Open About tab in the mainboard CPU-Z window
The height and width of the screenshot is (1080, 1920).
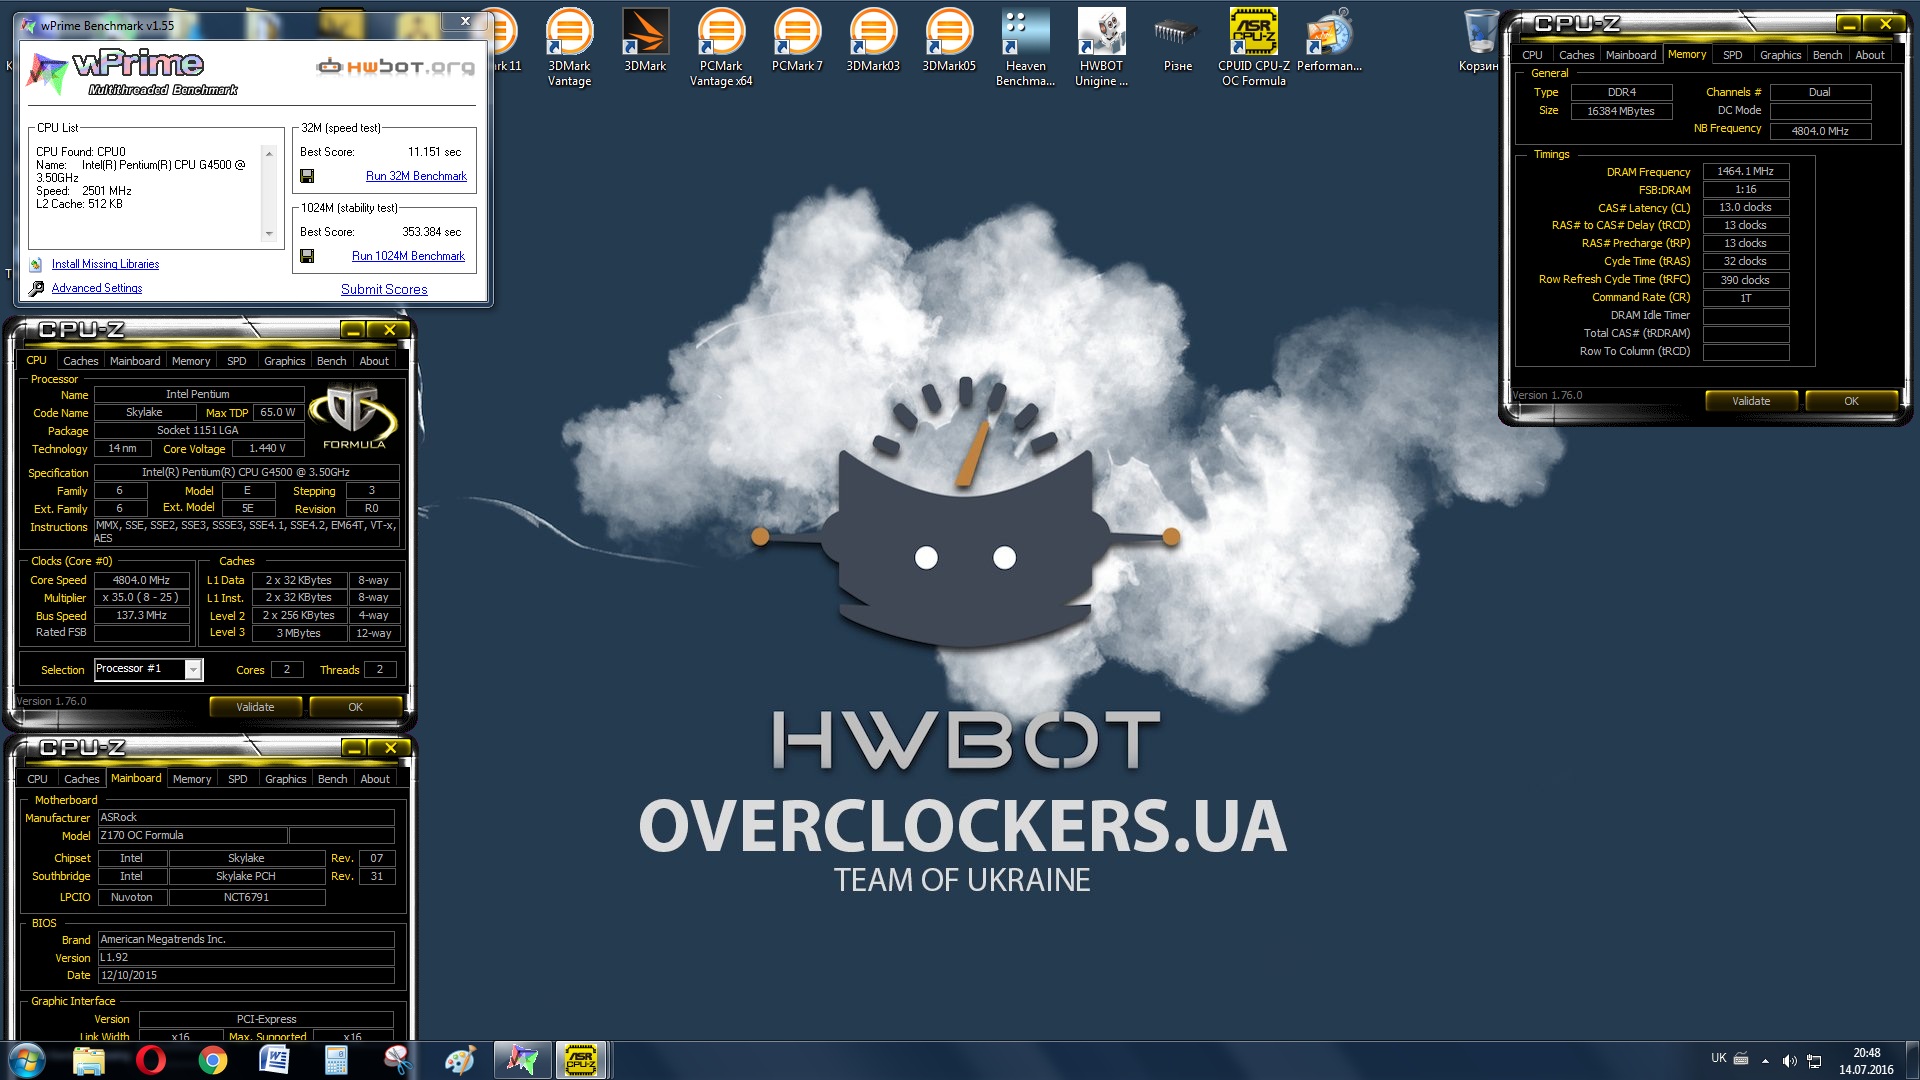pos(375,779)
